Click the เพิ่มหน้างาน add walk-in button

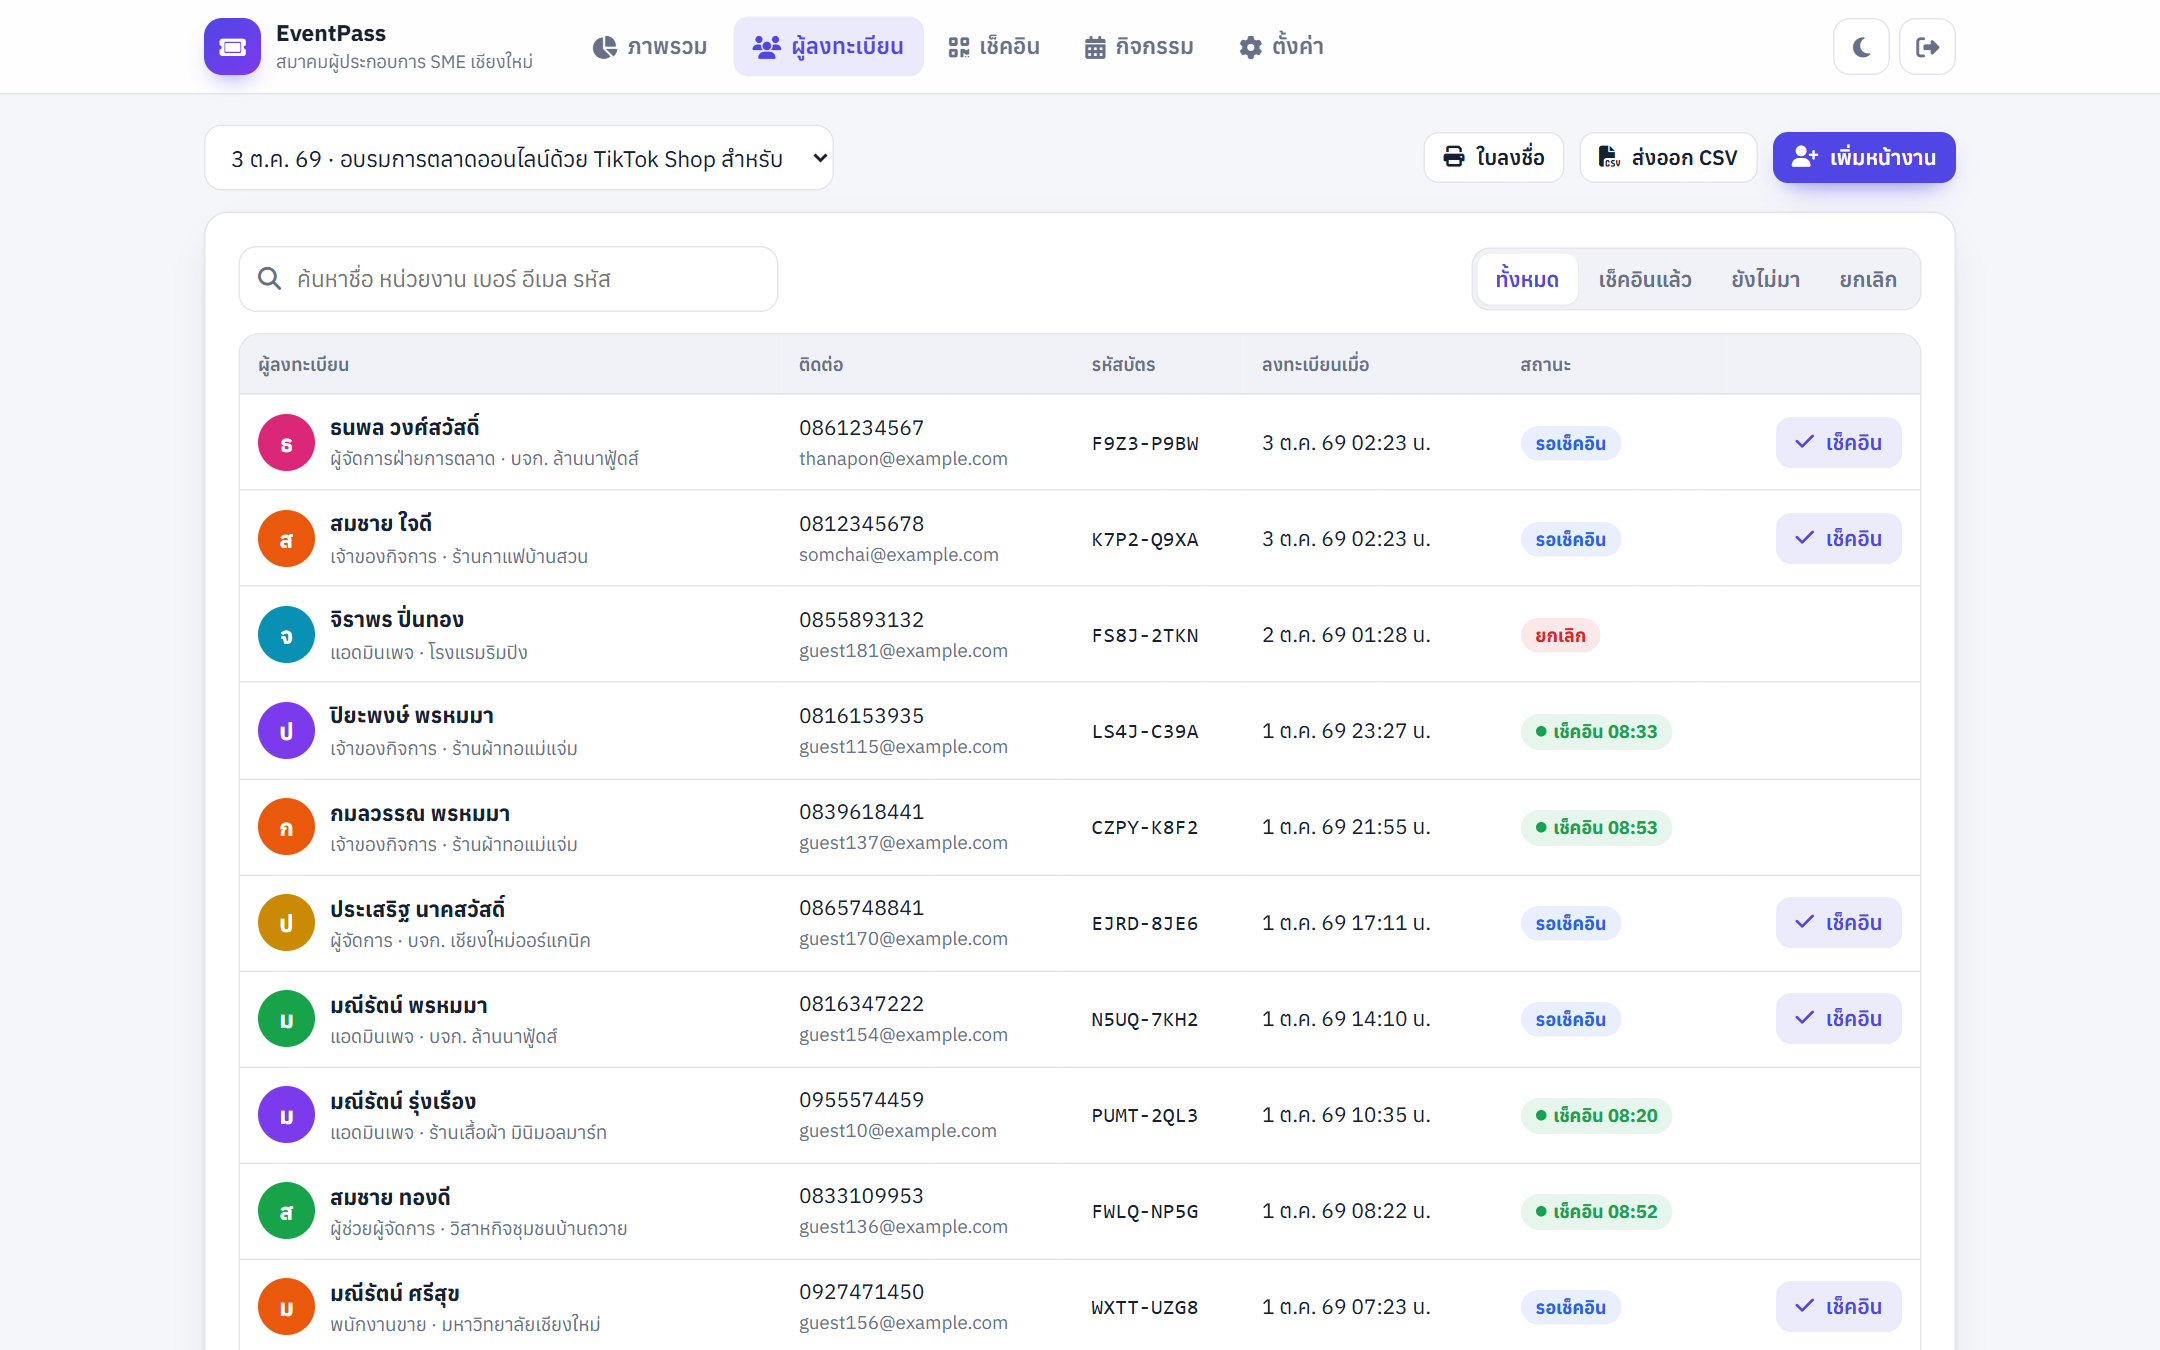1864,158
